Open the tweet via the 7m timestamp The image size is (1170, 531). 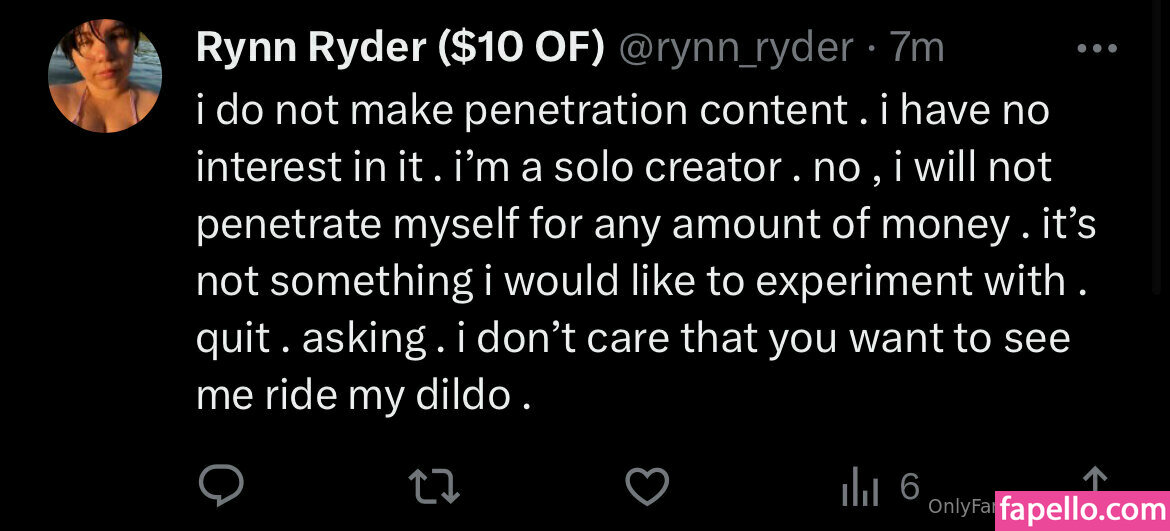pos(917,47)
